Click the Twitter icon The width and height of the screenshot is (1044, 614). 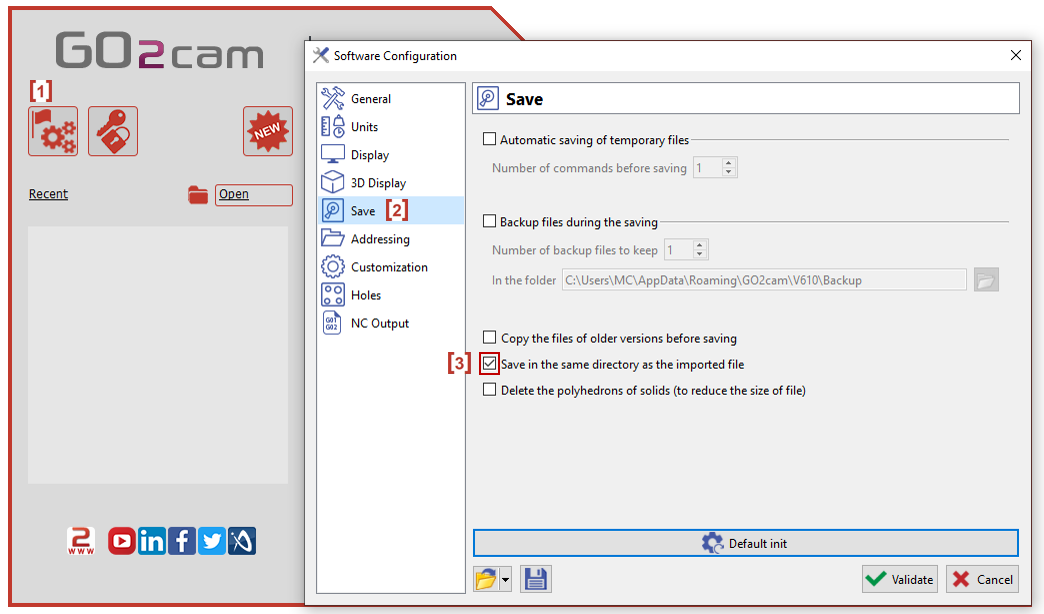point(212,541)
